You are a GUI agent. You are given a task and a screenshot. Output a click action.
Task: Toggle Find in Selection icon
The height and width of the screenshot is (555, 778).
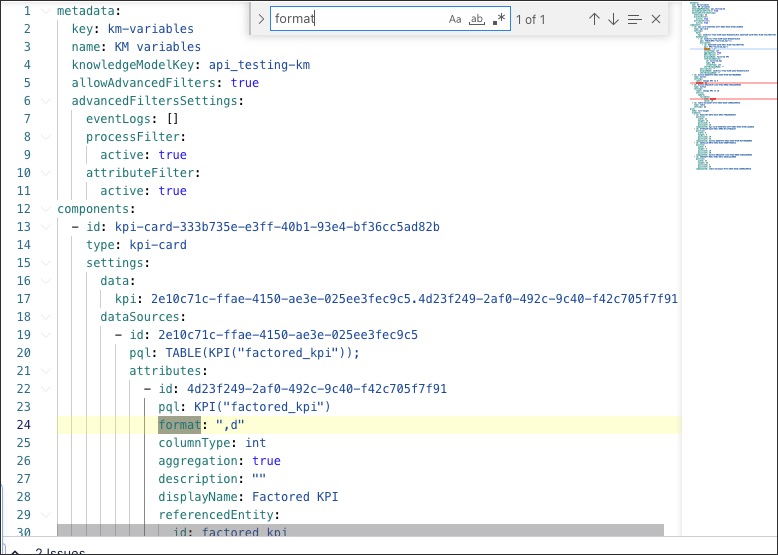635,19
